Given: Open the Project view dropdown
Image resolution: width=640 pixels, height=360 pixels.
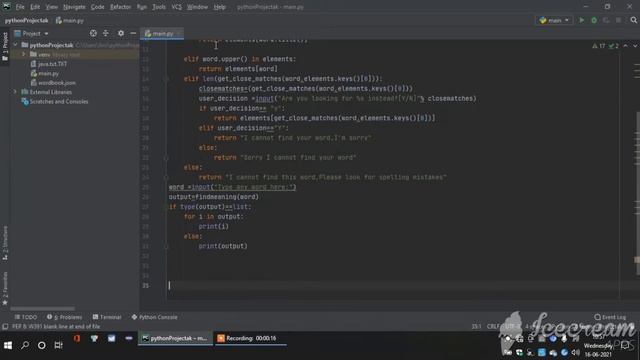Looking at the screenshot, I should click(32, 33).
